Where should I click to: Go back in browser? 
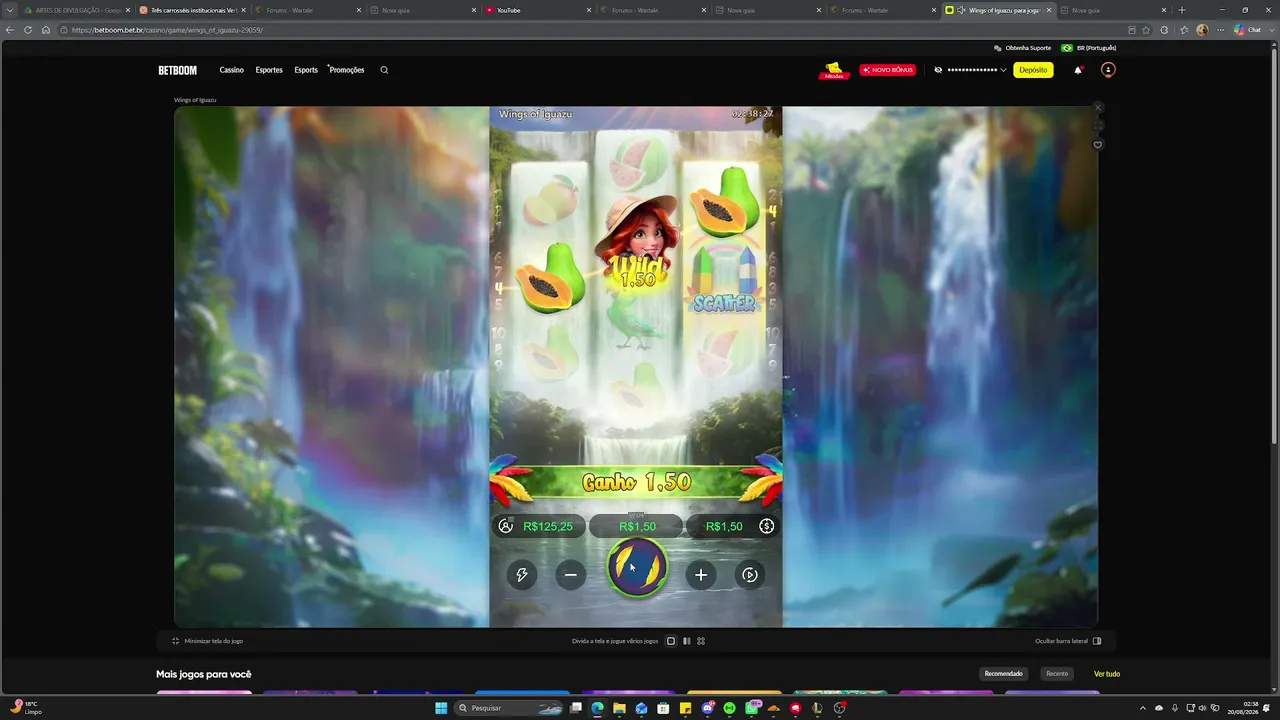[11, 30]
